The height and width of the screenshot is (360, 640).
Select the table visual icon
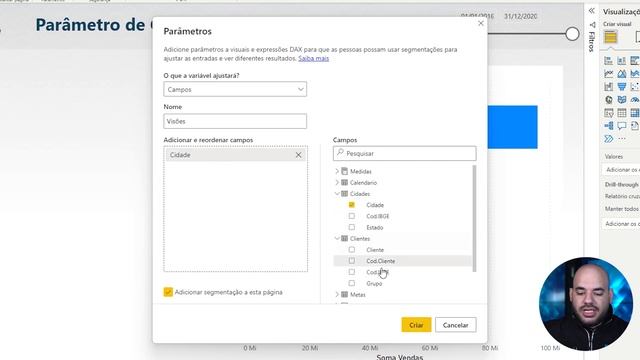click(622, 113)
